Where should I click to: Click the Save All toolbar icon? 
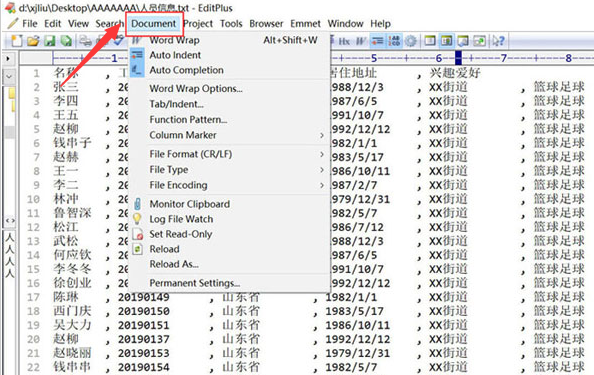pos(66,41)
